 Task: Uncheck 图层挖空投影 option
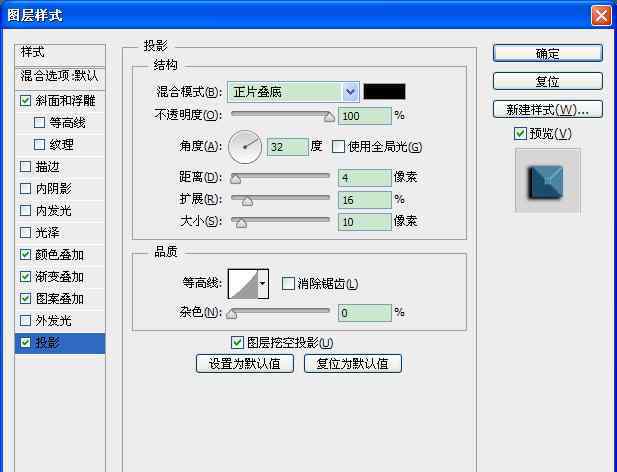tap(237, 343)
